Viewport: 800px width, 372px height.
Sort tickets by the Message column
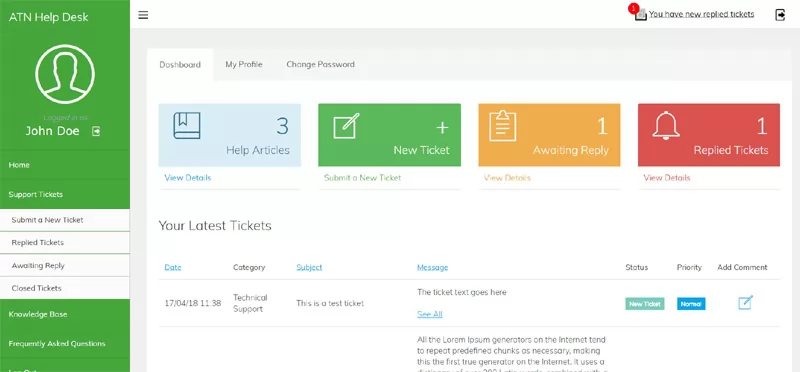[433, 267]
